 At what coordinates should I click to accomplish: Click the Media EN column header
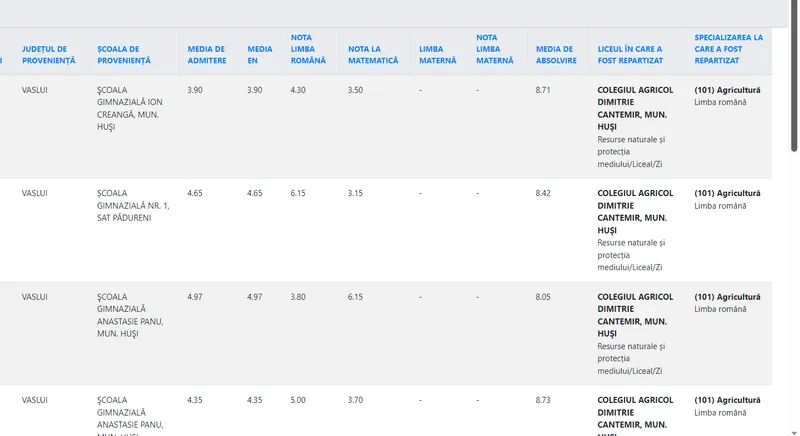260,54
